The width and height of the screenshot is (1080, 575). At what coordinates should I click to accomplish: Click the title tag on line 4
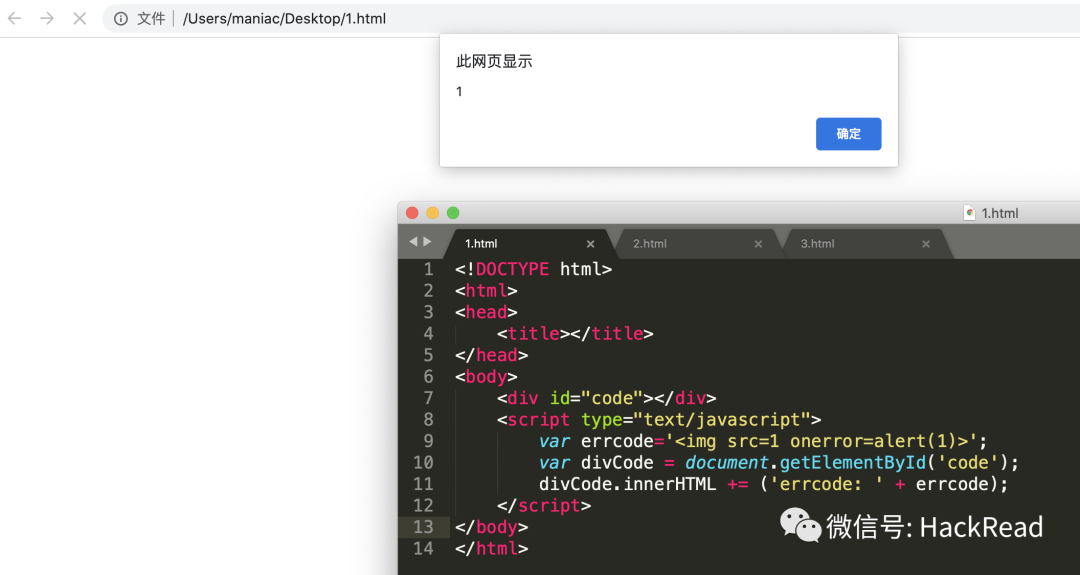534,333
